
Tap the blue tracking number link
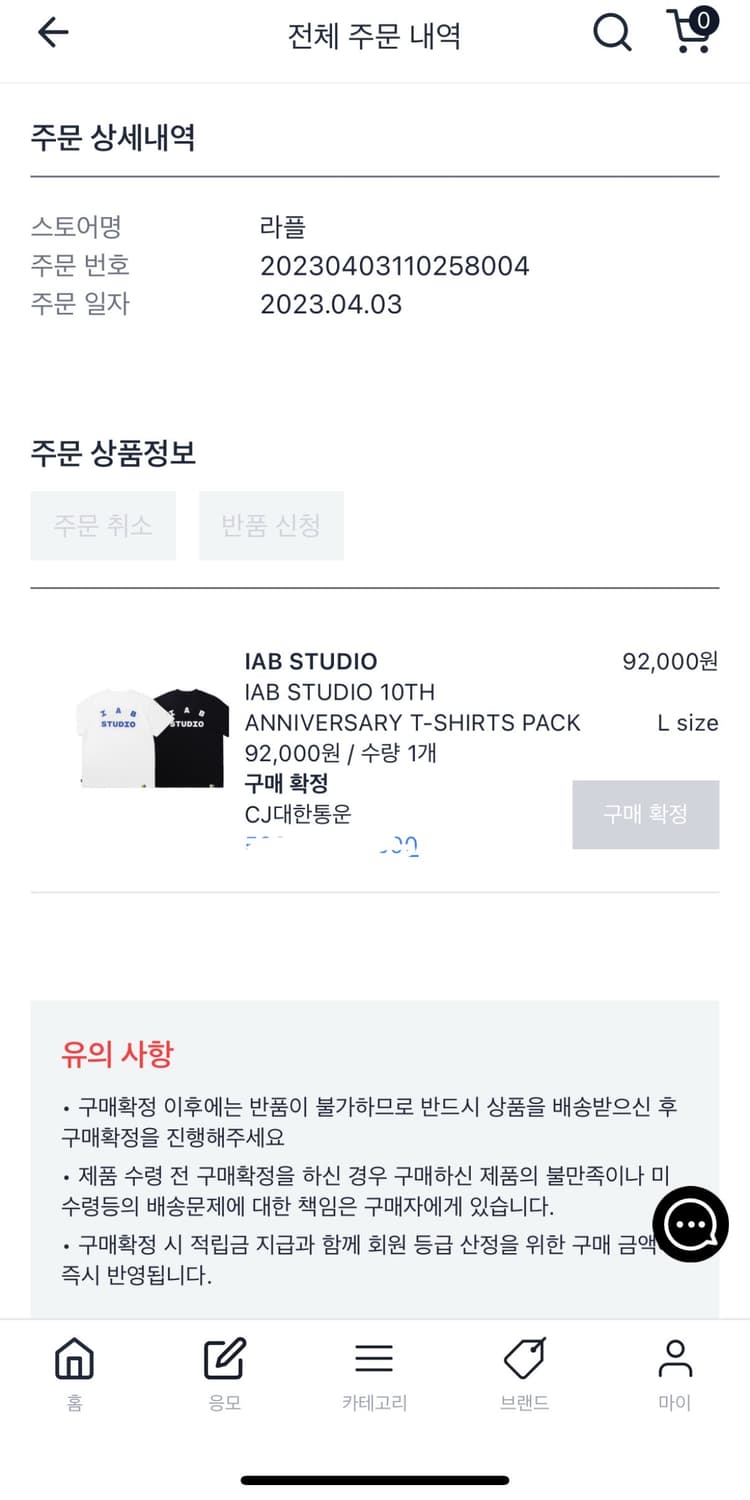[332, 847]
